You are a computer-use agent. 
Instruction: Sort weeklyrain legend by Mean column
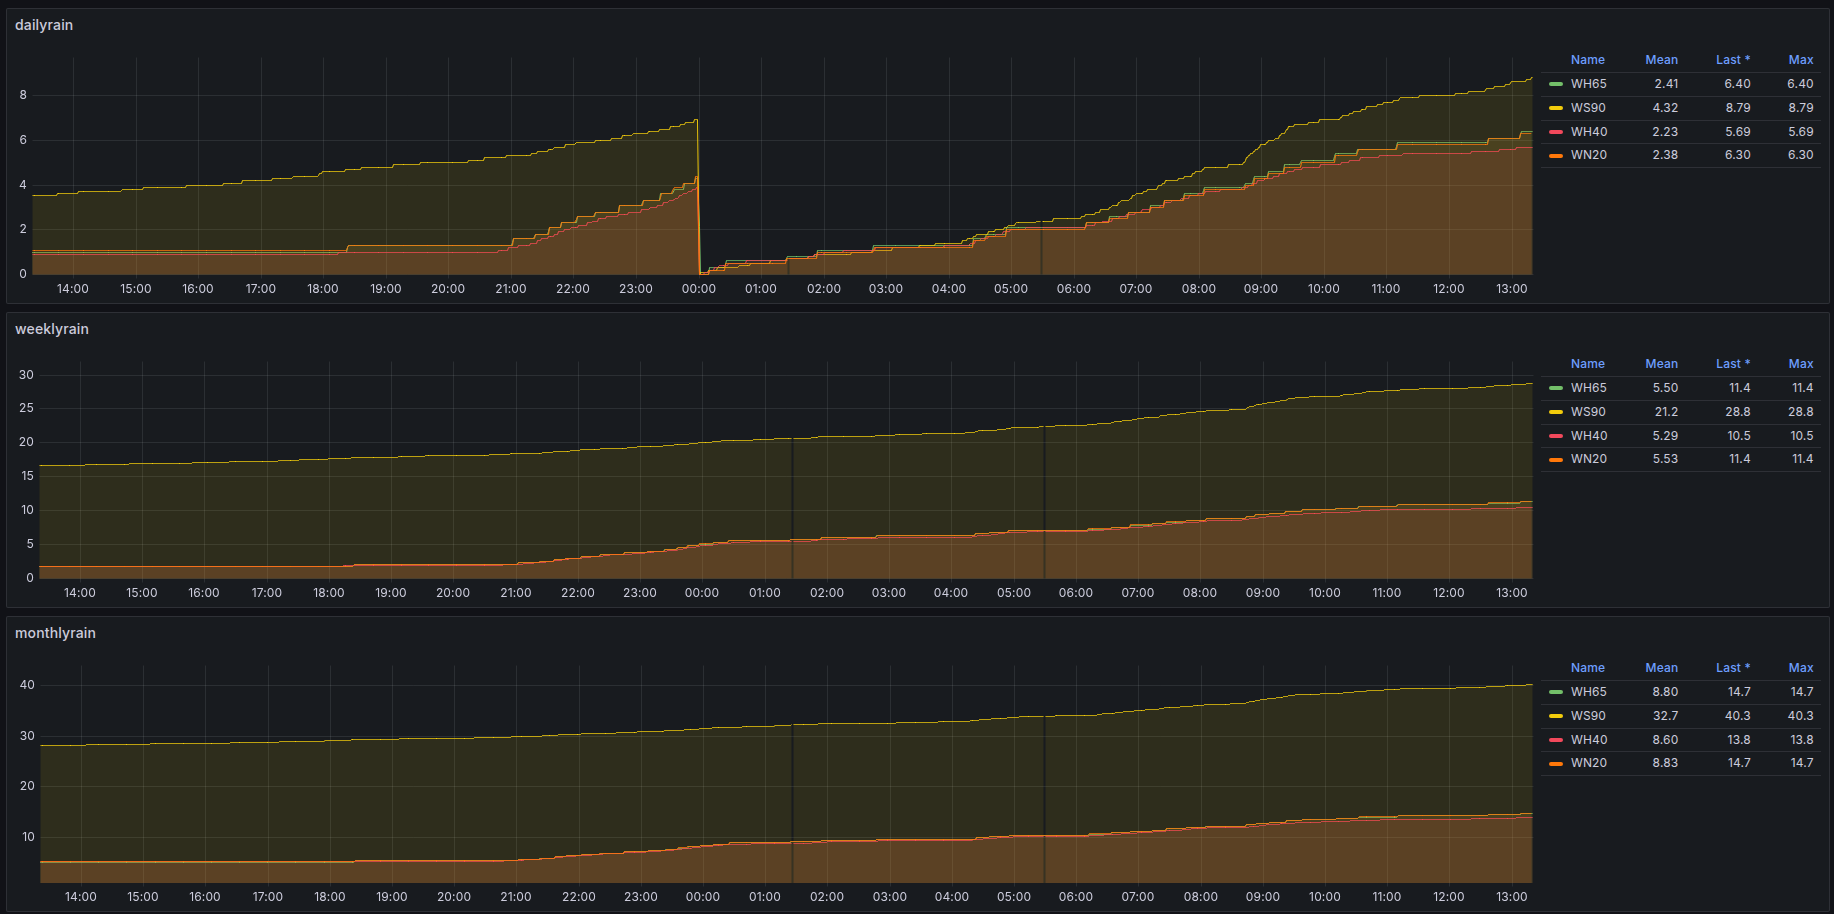[x=1661, y=364]
